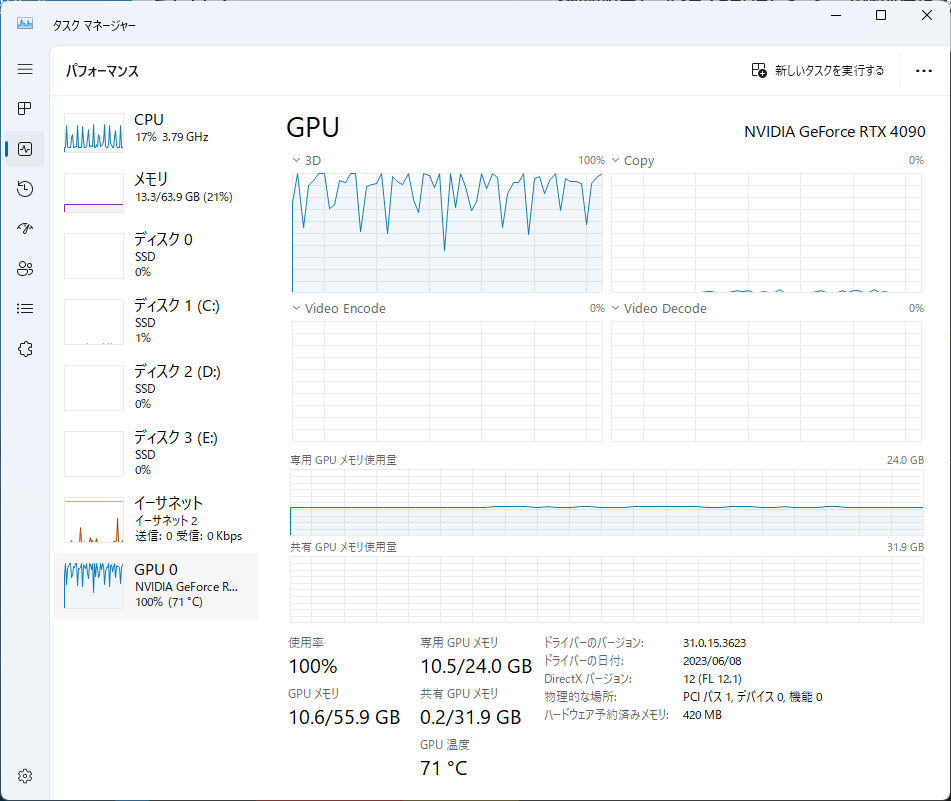This screenshot has height=801, width=951.
Task: Select the Performance page icon
Action: tap(25, 149)
